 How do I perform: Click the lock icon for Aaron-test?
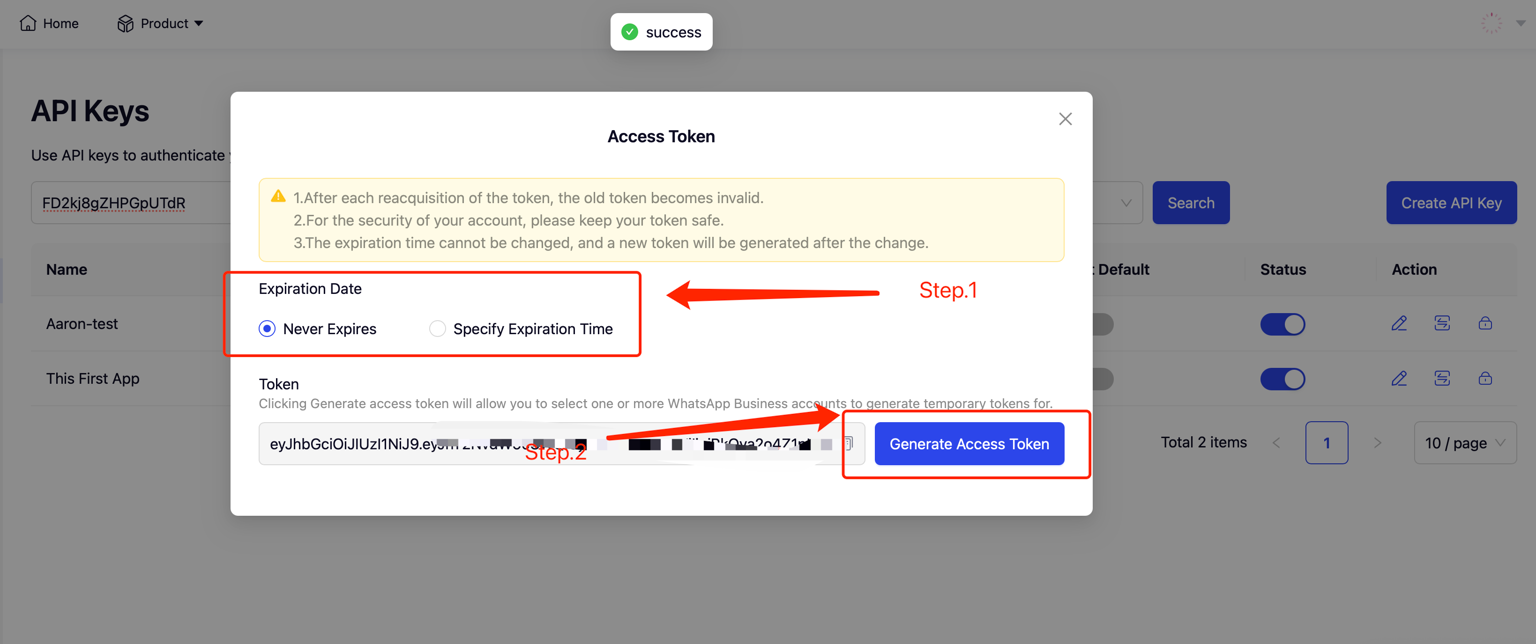(x=1485, y=323)
